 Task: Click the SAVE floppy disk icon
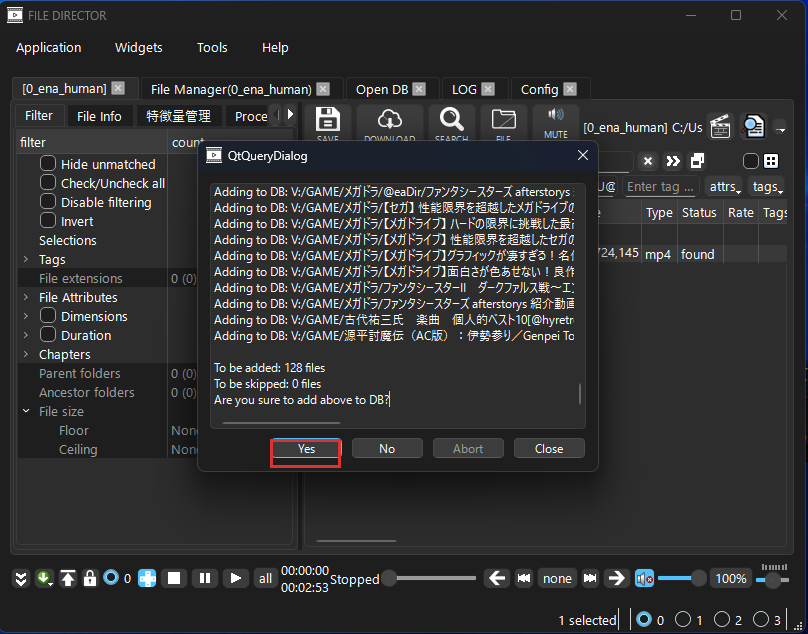click(x=328, y=122)
